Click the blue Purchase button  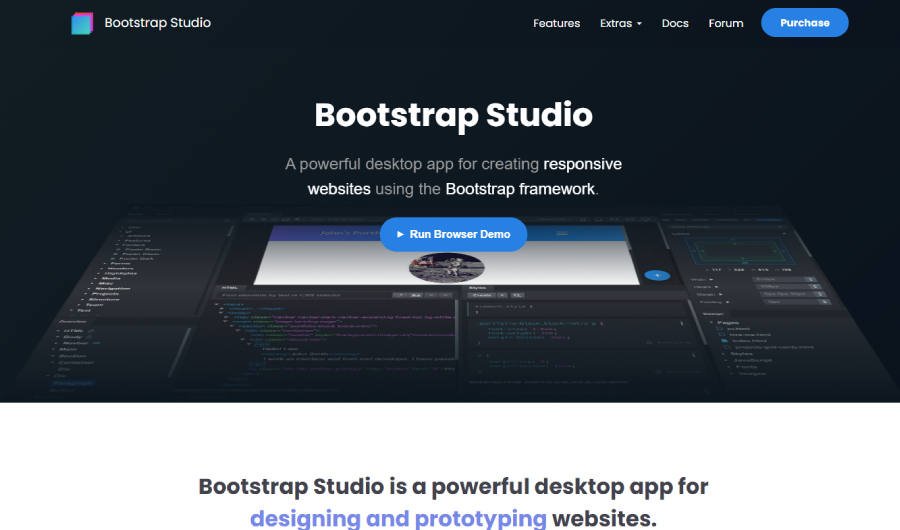(x=804, y=23)
